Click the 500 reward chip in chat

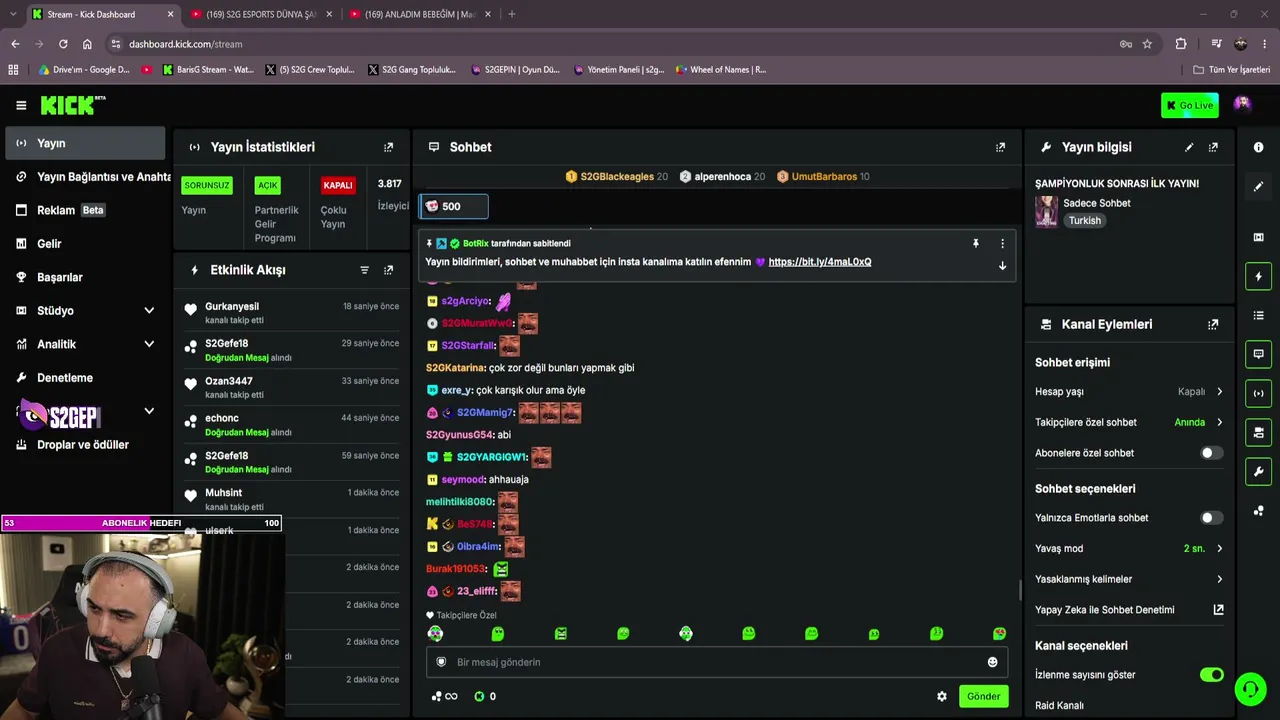[x=453, y=206]
